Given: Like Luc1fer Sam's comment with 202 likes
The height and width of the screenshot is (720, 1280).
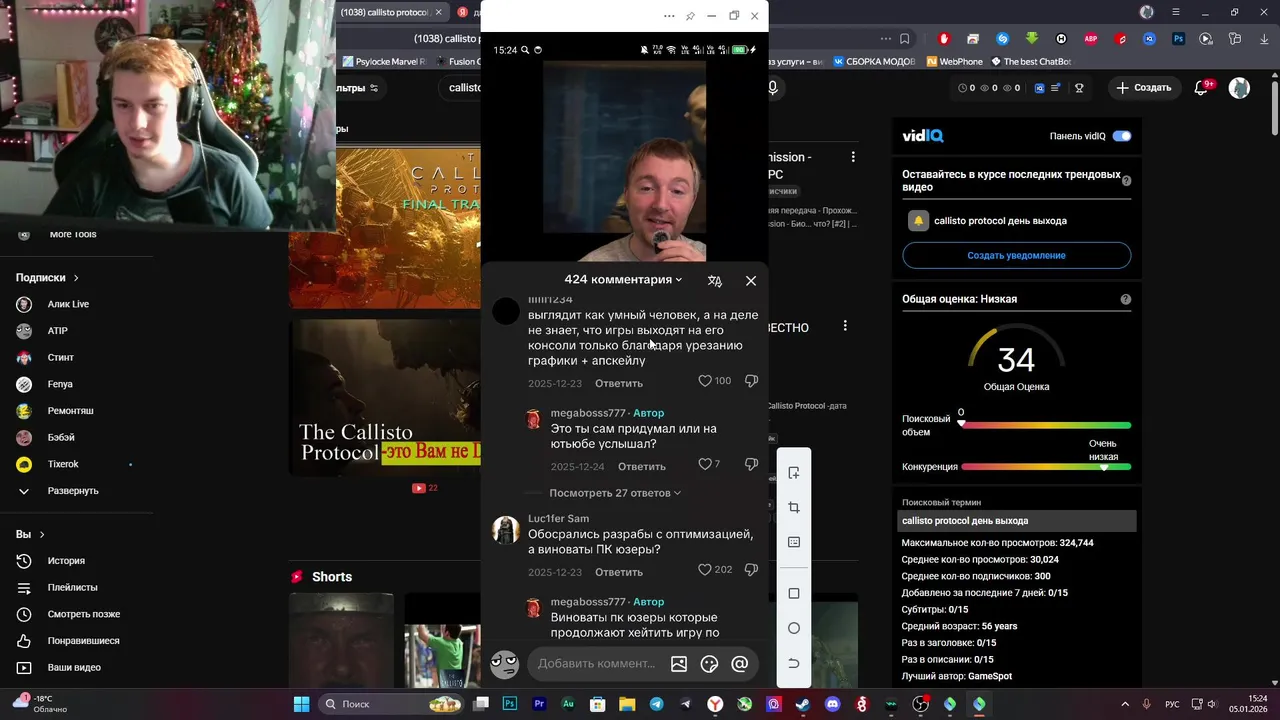Looking at the screenshot, I should coord(704,569).
